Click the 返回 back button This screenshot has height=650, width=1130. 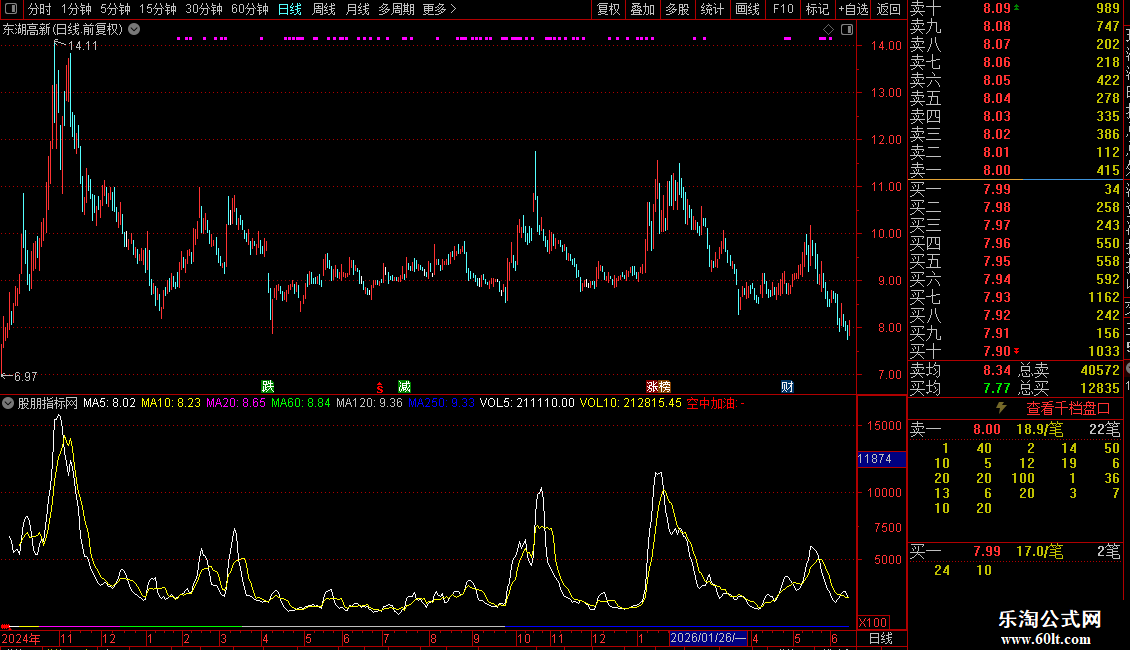[x=889, y=9]
